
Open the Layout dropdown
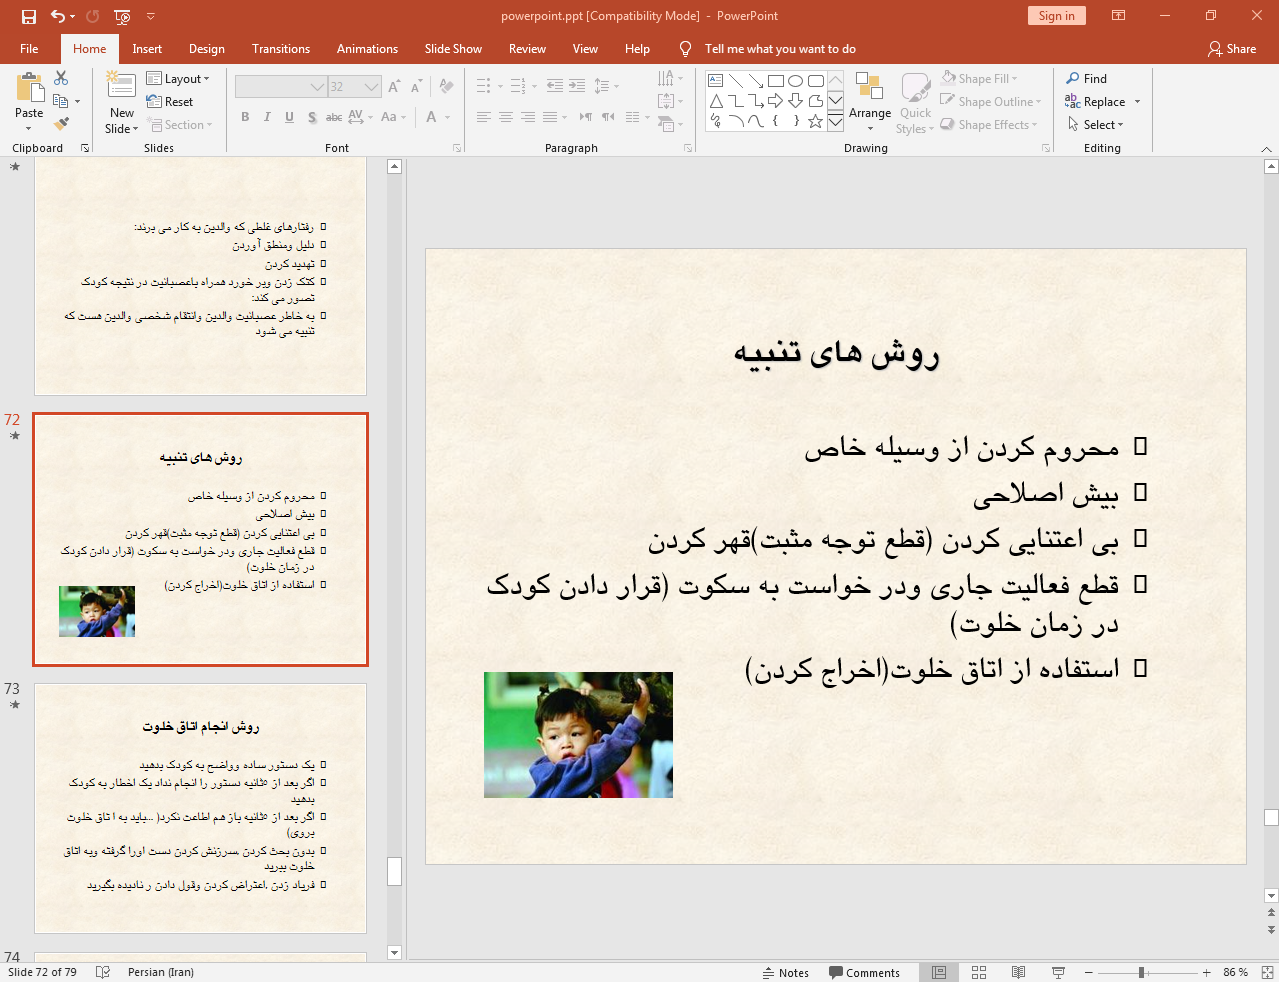[178, 79]
